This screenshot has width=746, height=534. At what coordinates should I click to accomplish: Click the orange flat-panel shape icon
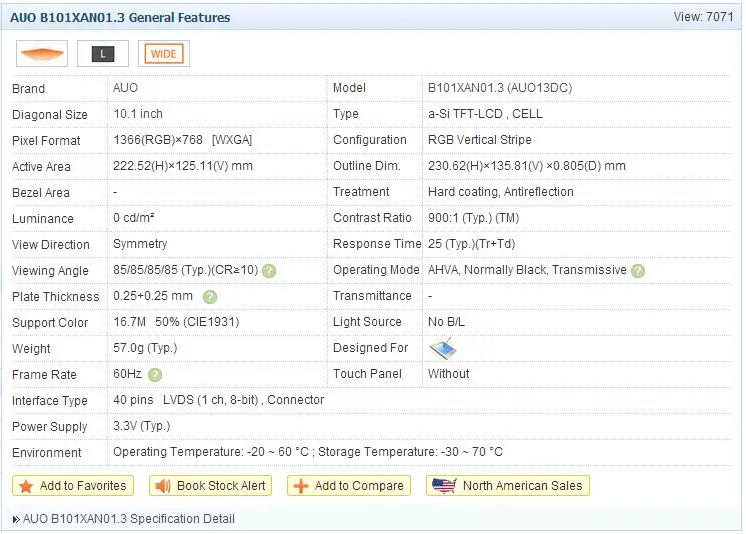click(42, 54)
